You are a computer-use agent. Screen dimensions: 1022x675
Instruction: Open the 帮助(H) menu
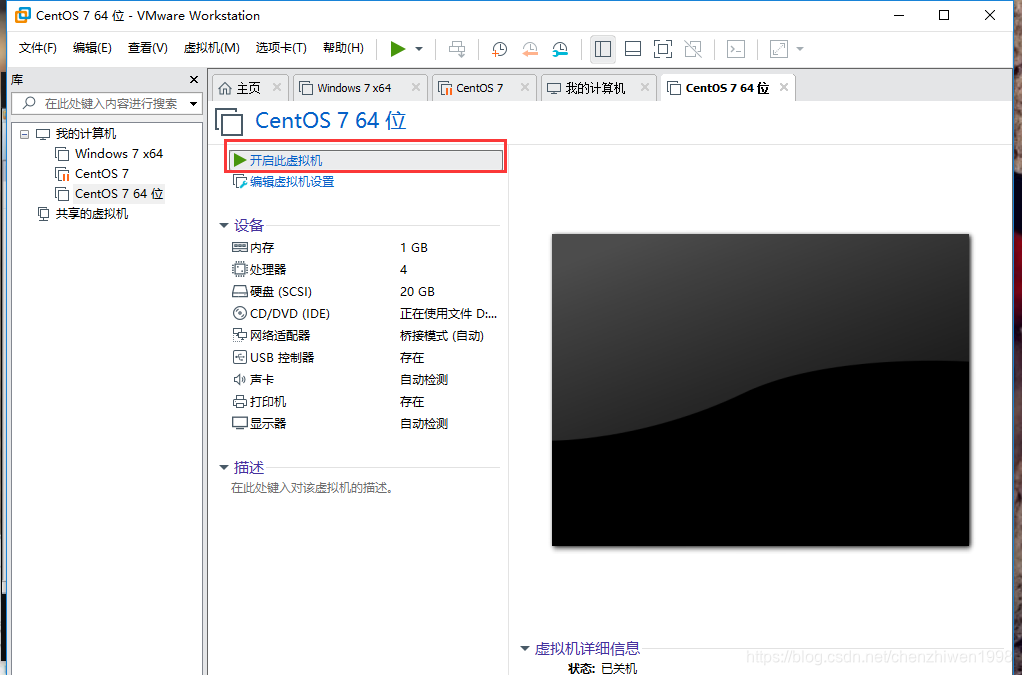343,48
